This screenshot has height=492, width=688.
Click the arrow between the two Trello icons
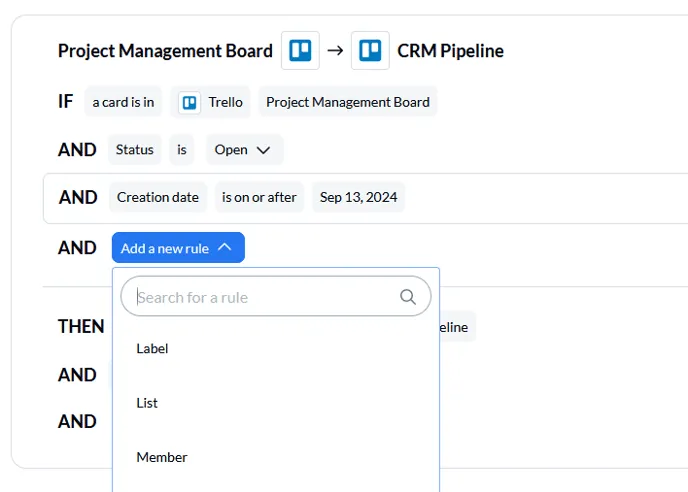pos(335,51)
